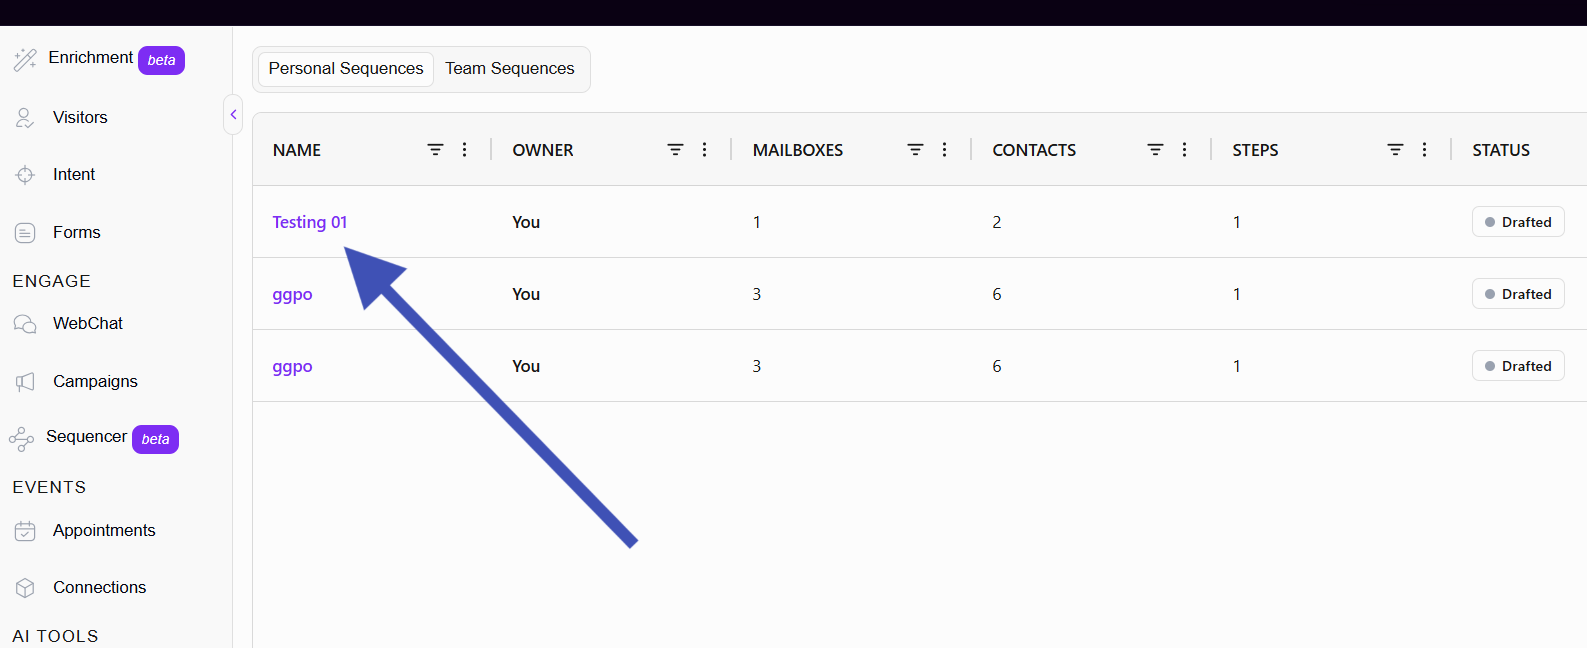Open the STEPS column filter
The width and height of the screenshot is (1587, 648).
coord(1395,150)
